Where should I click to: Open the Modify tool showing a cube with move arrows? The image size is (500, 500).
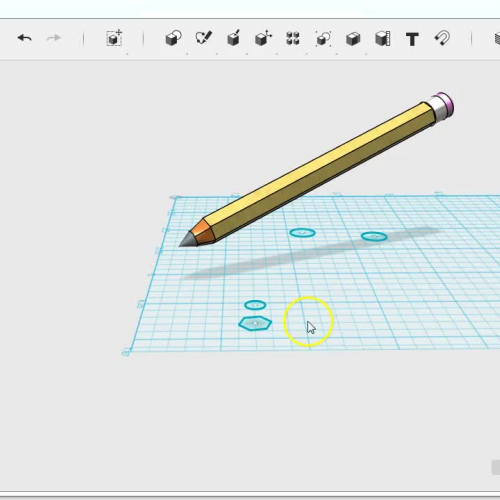[x=263, y=38]
